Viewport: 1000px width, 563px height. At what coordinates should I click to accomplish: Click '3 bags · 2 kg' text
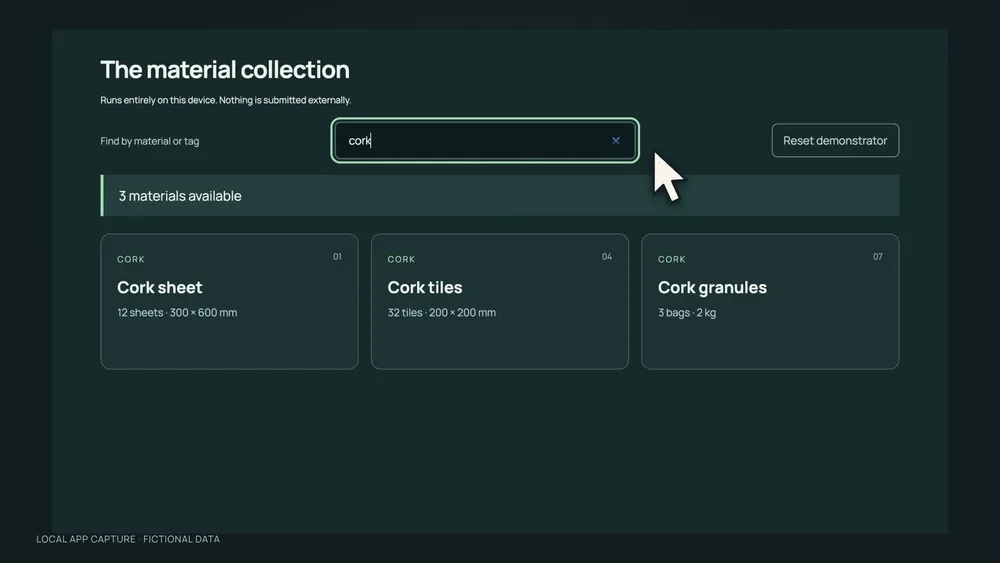(x=687, y=312)
